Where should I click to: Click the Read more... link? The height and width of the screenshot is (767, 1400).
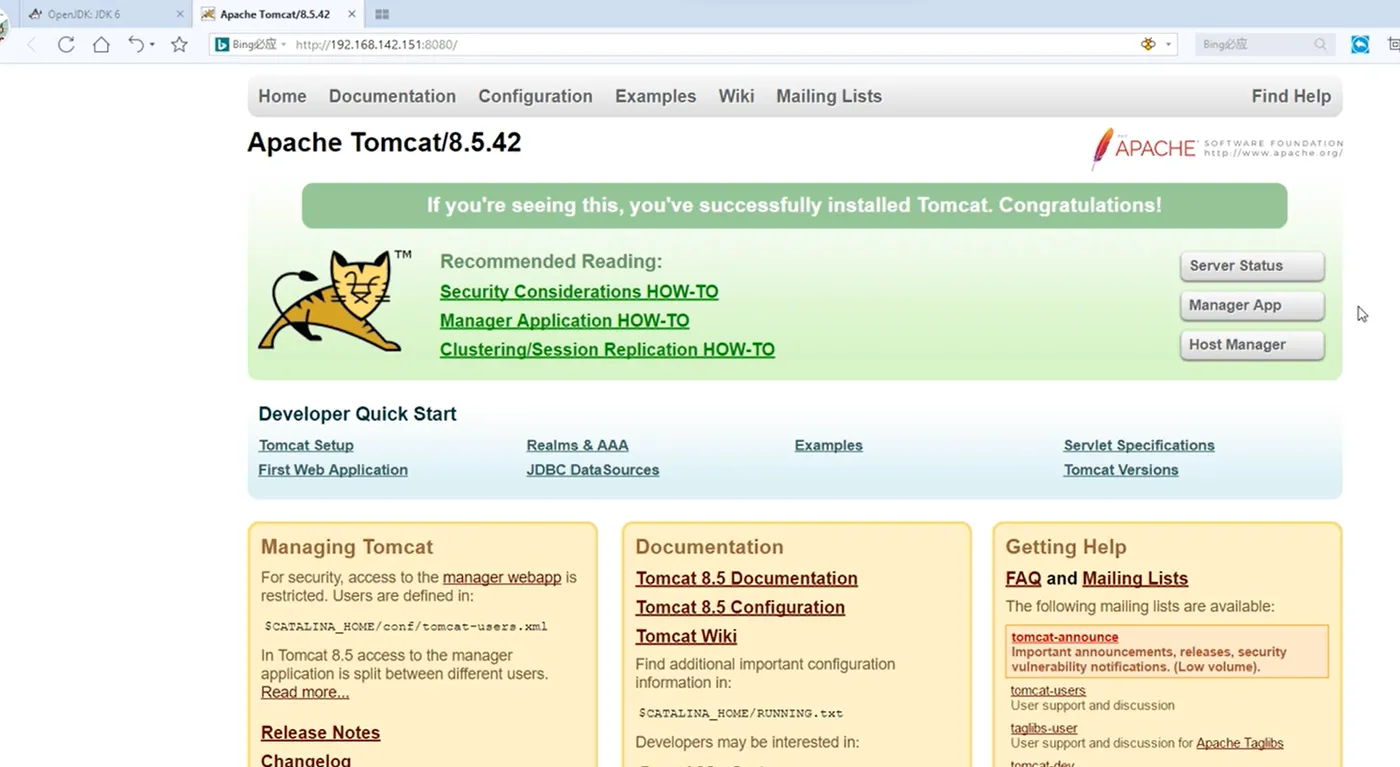tap(305, 692)
